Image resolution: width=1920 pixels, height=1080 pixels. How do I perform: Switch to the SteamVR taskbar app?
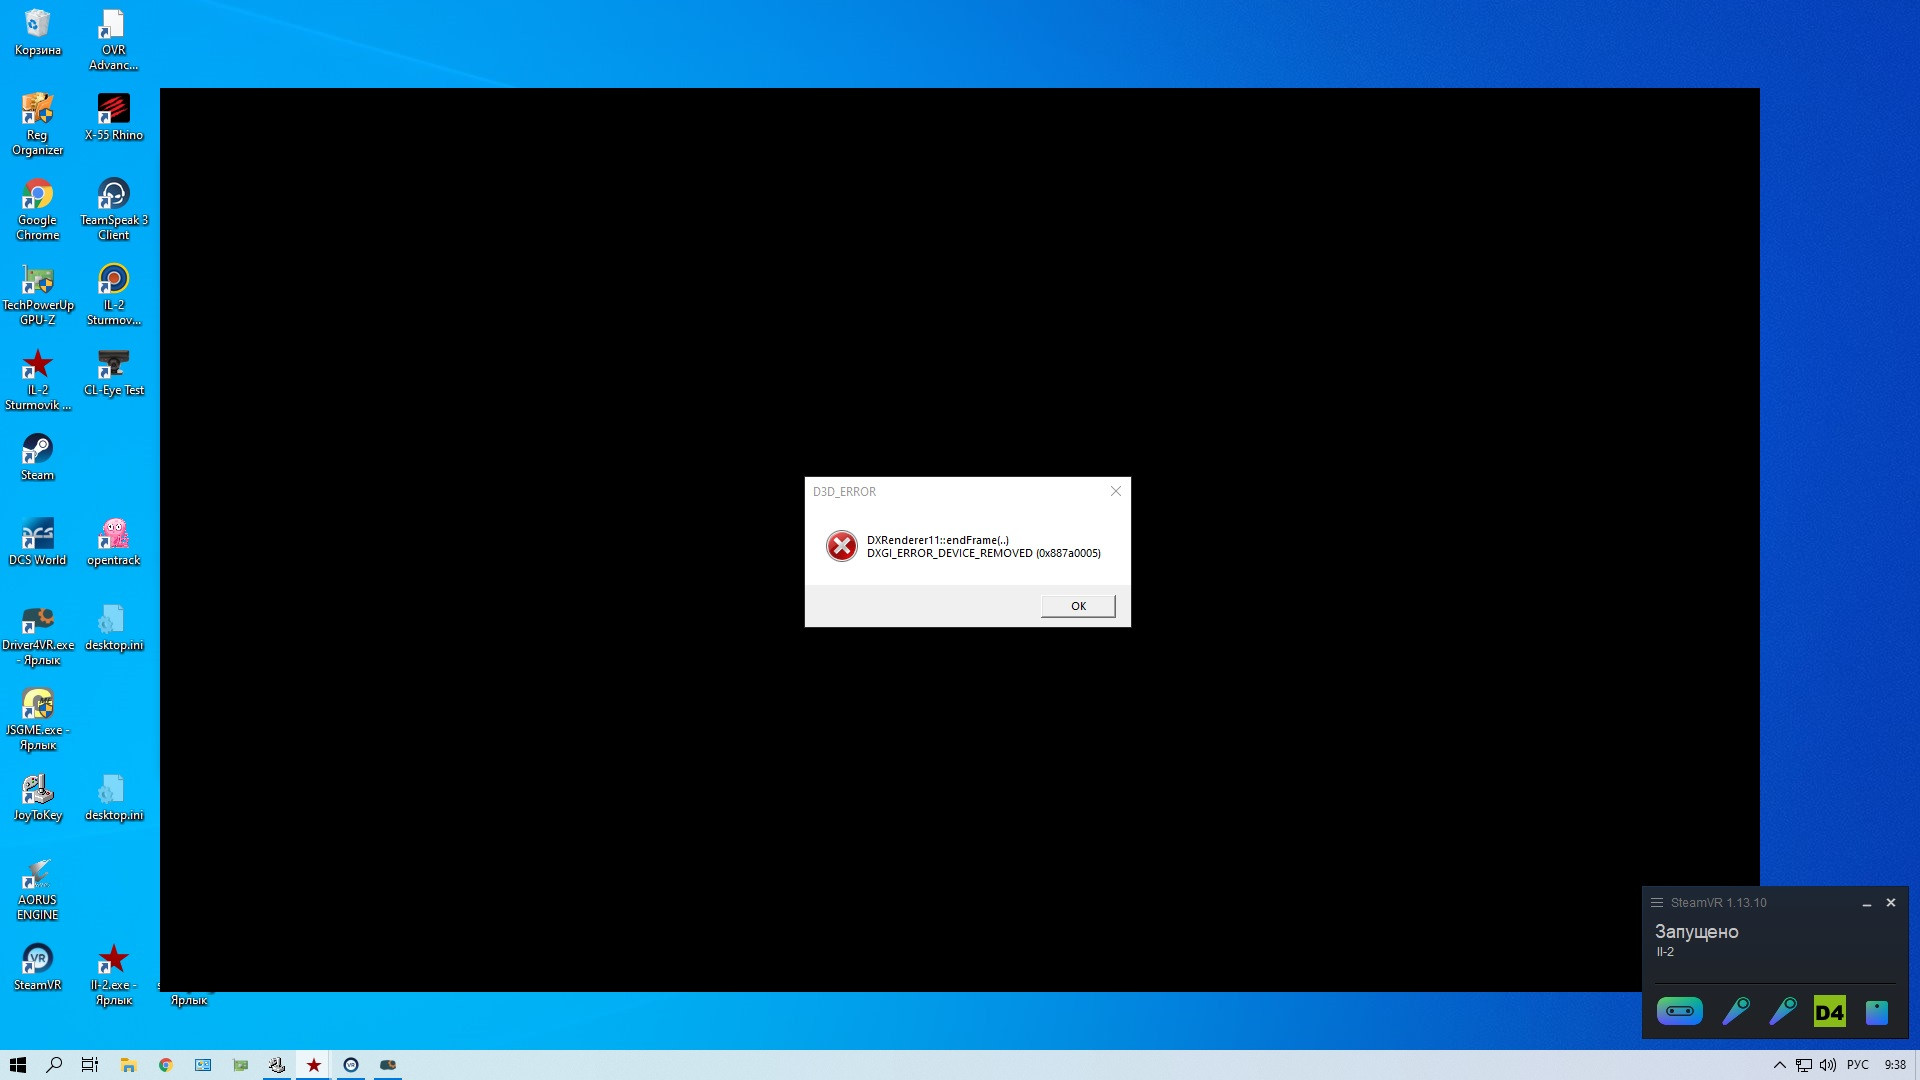click(351, 1065)
